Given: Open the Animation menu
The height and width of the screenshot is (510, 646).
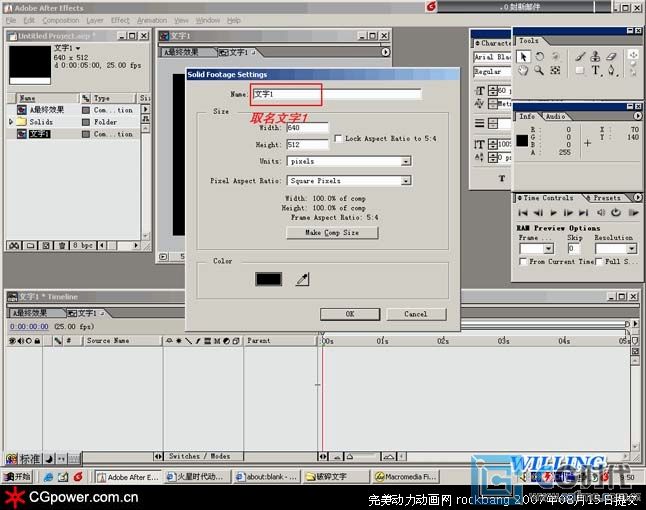Looking at the screenshot, I should (152, 20).
